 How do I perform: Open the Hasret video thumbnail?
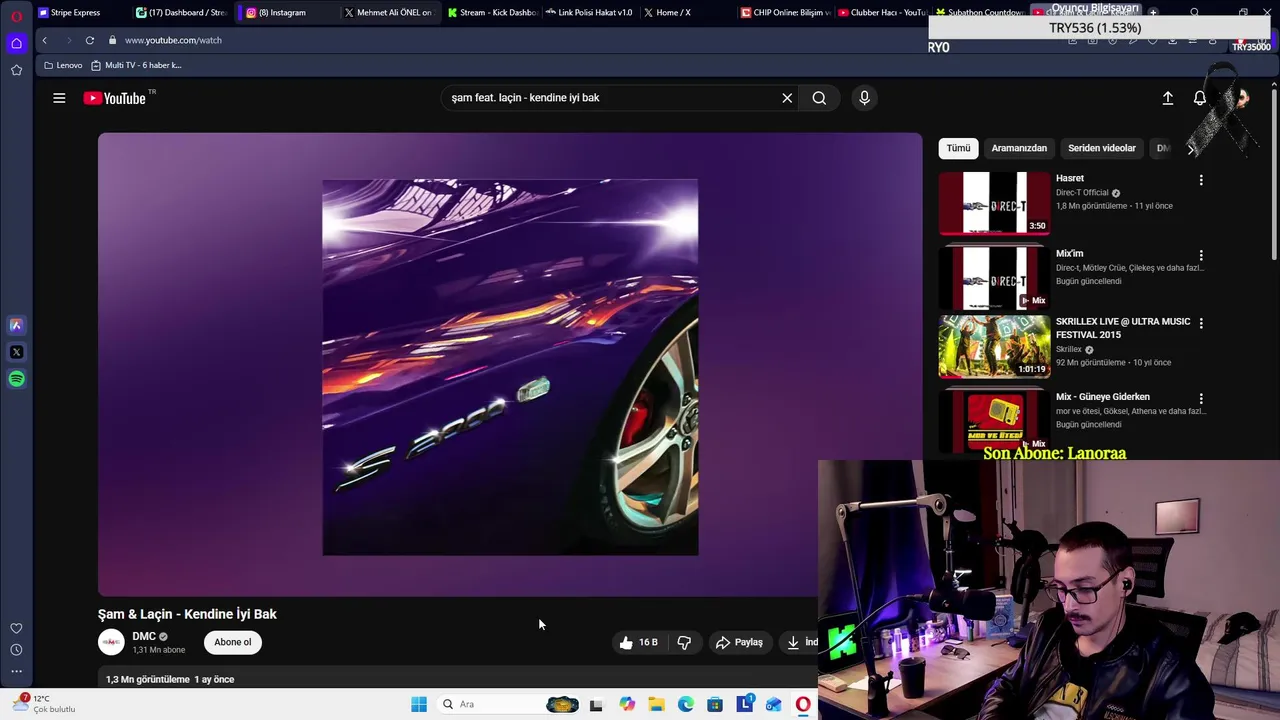pyautogui.click(x=994, y=203)
